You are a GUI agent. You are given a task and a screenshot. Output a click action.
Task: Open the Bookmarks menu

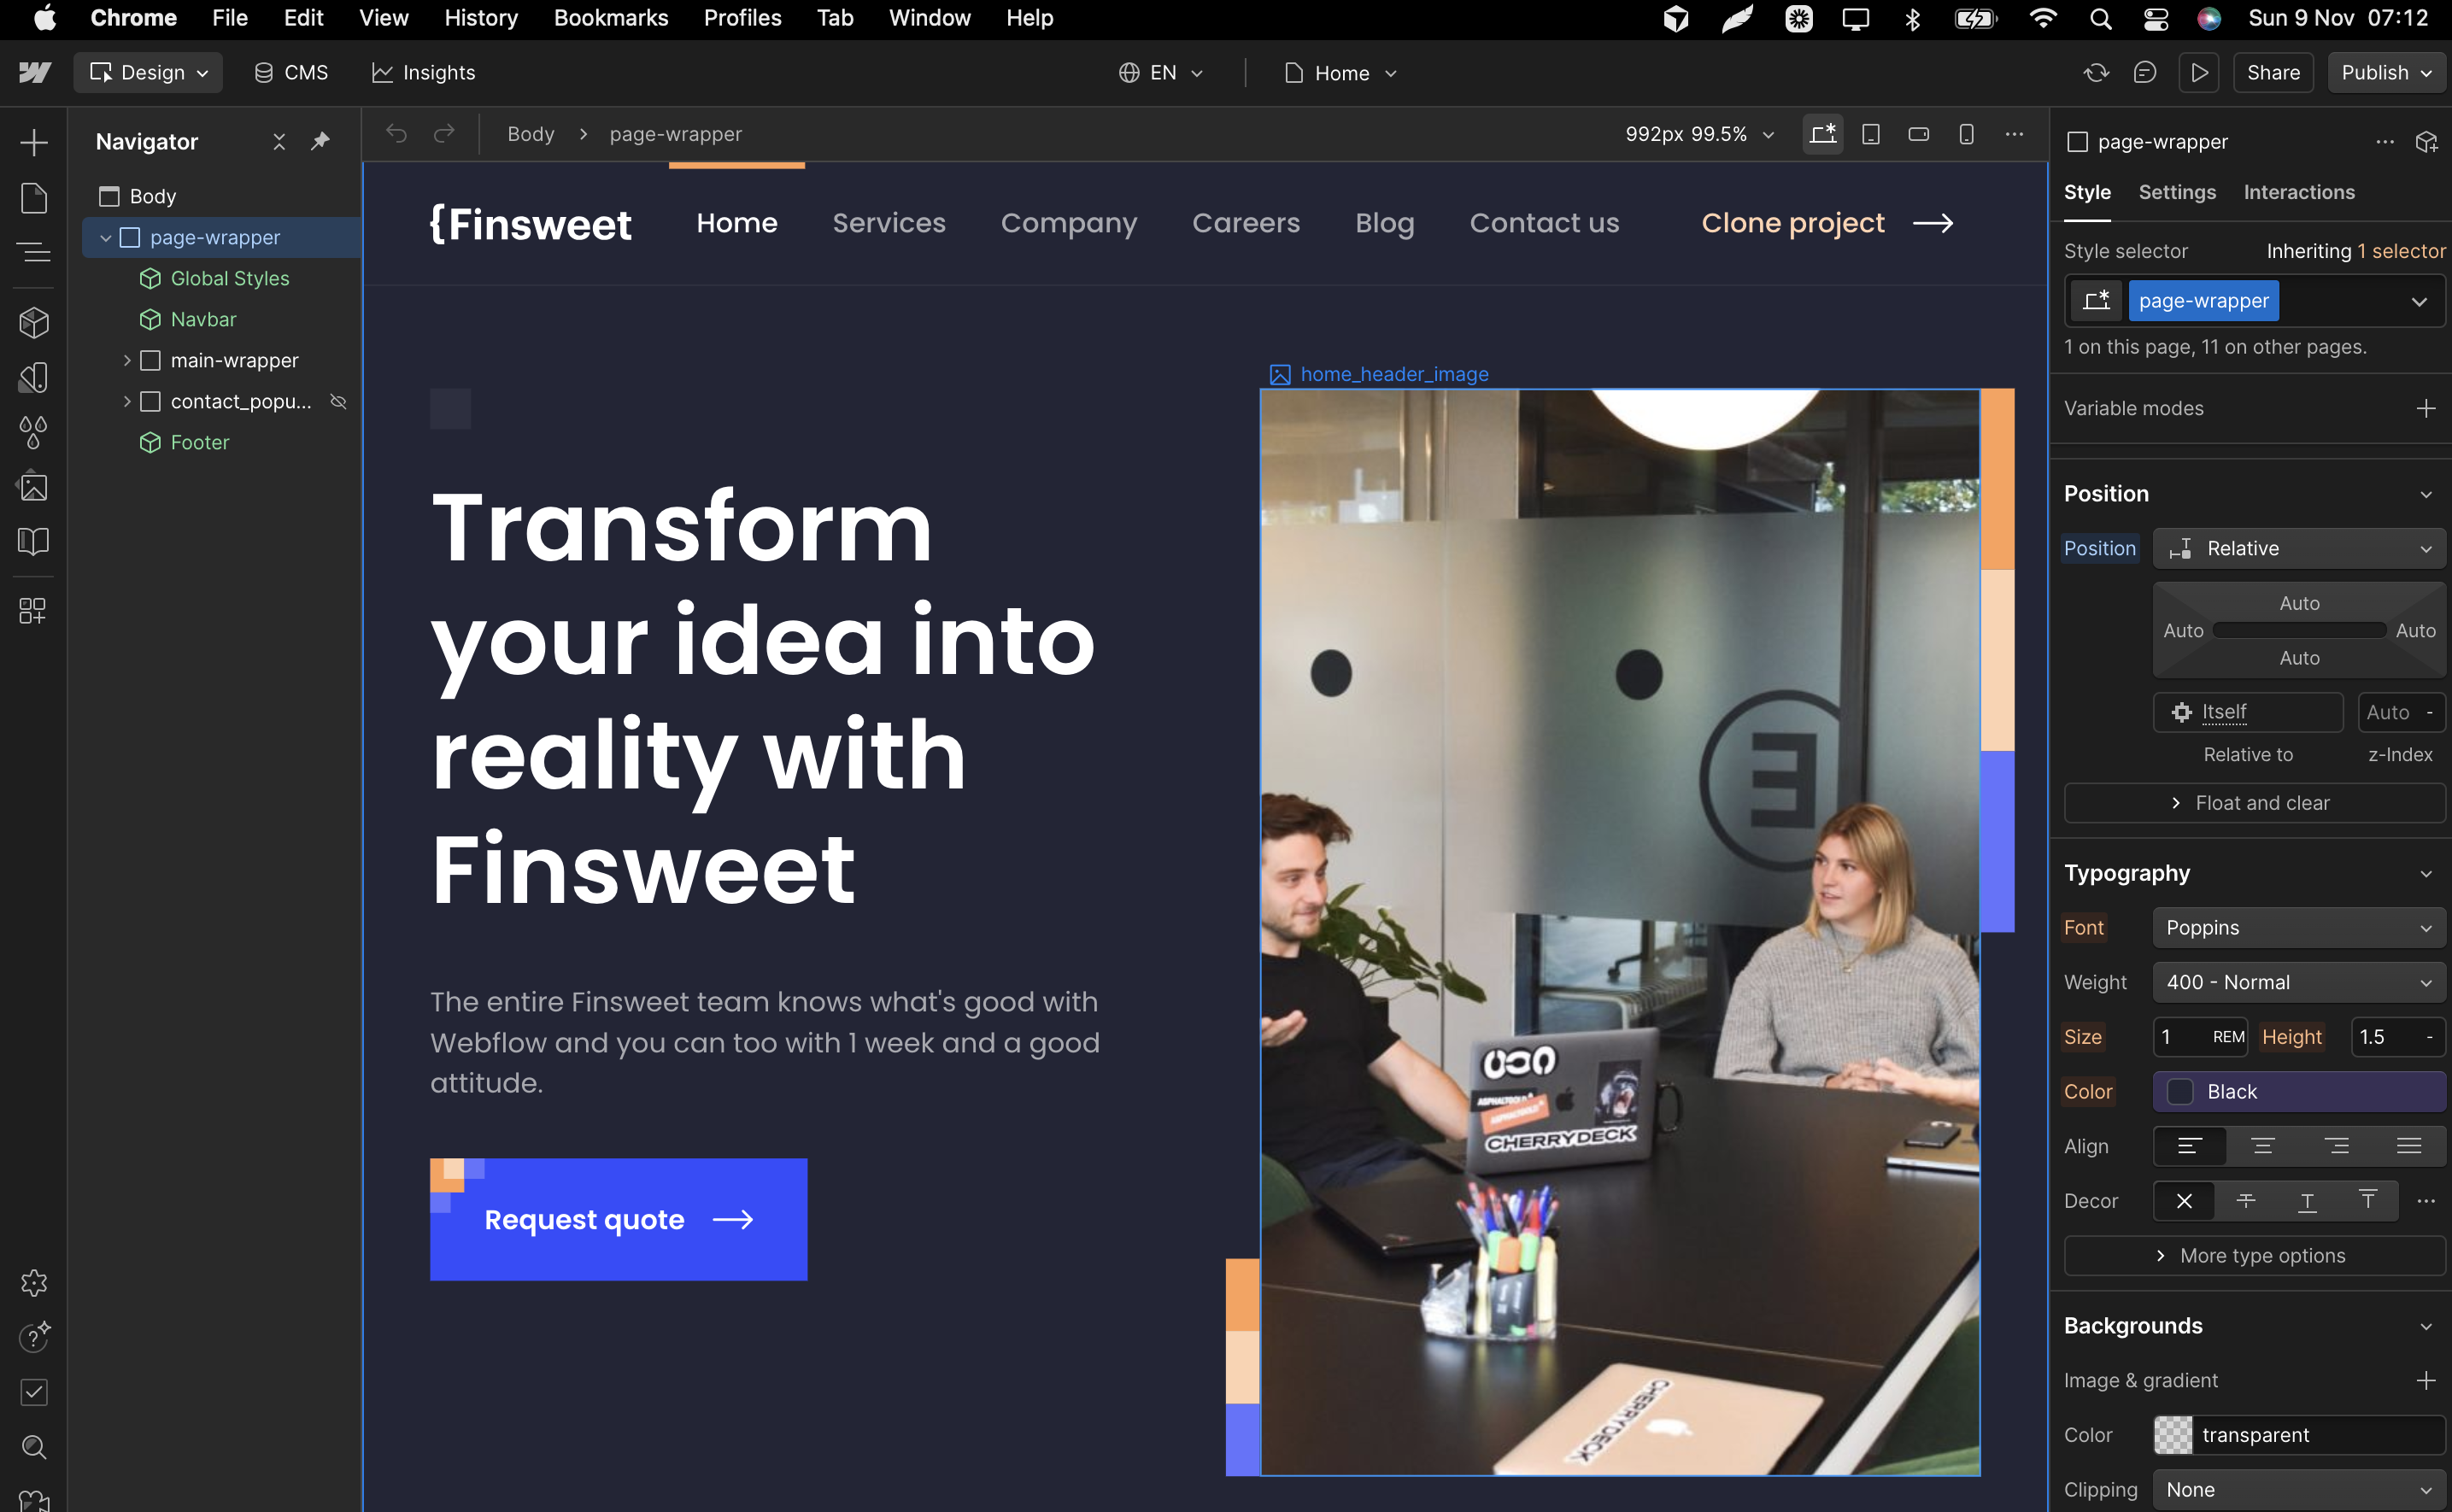[610, 18]
